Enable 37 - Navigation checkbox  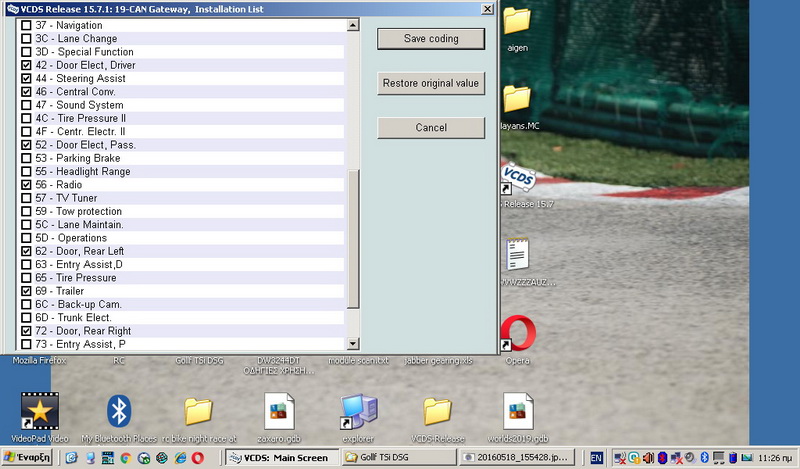tap(26, 25)
